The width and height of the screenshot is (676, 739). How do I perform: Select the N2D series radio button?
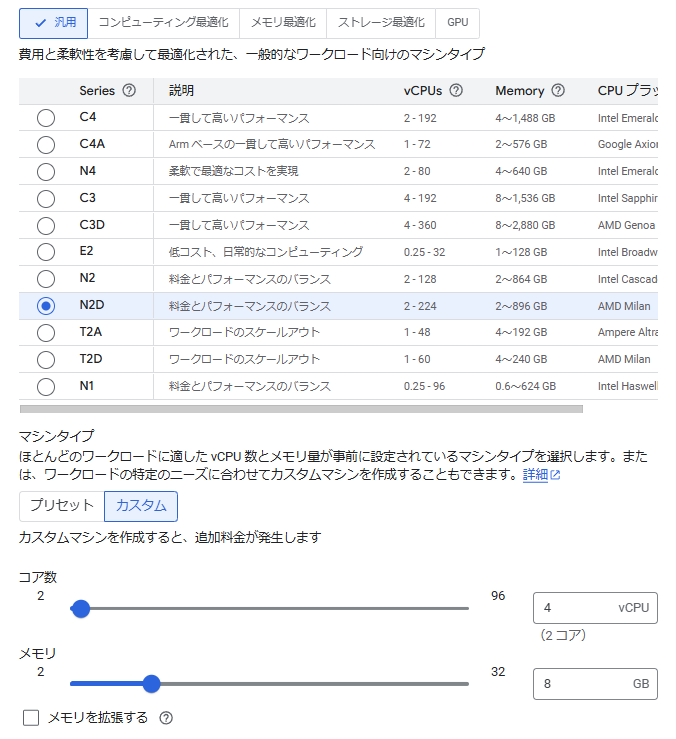(46, 306)
